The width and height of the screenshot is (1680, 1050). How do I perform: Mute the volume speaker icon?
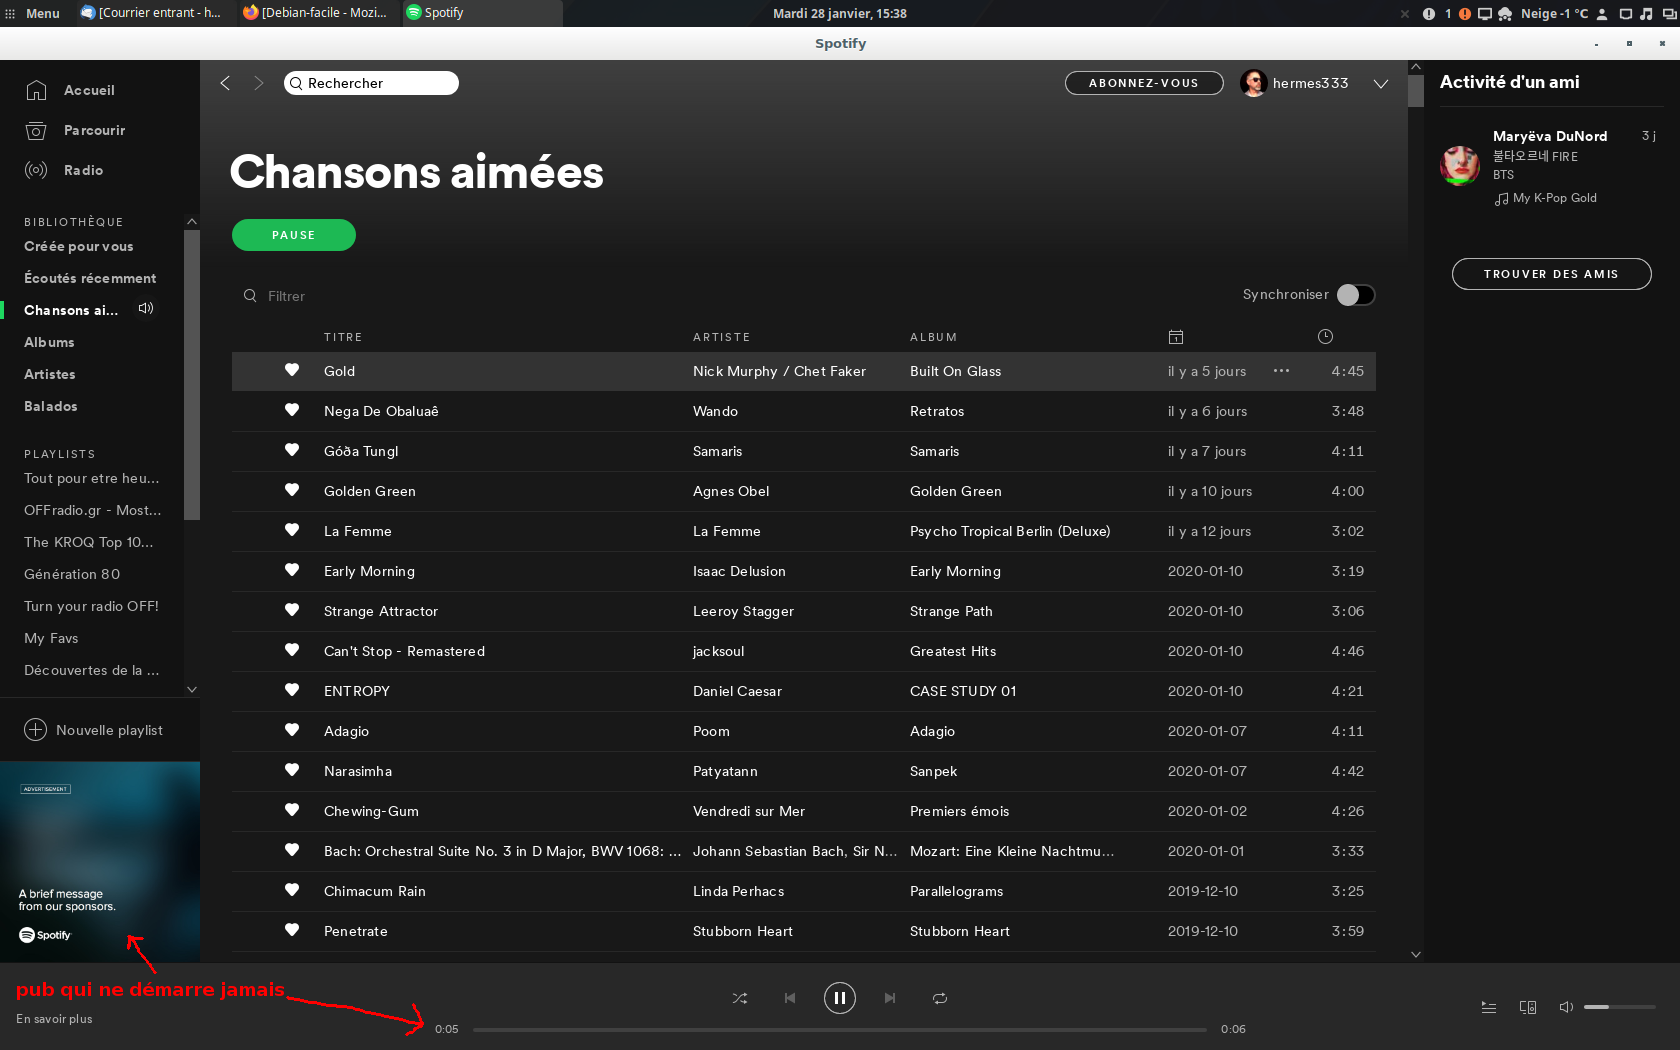[1566, 1007]
